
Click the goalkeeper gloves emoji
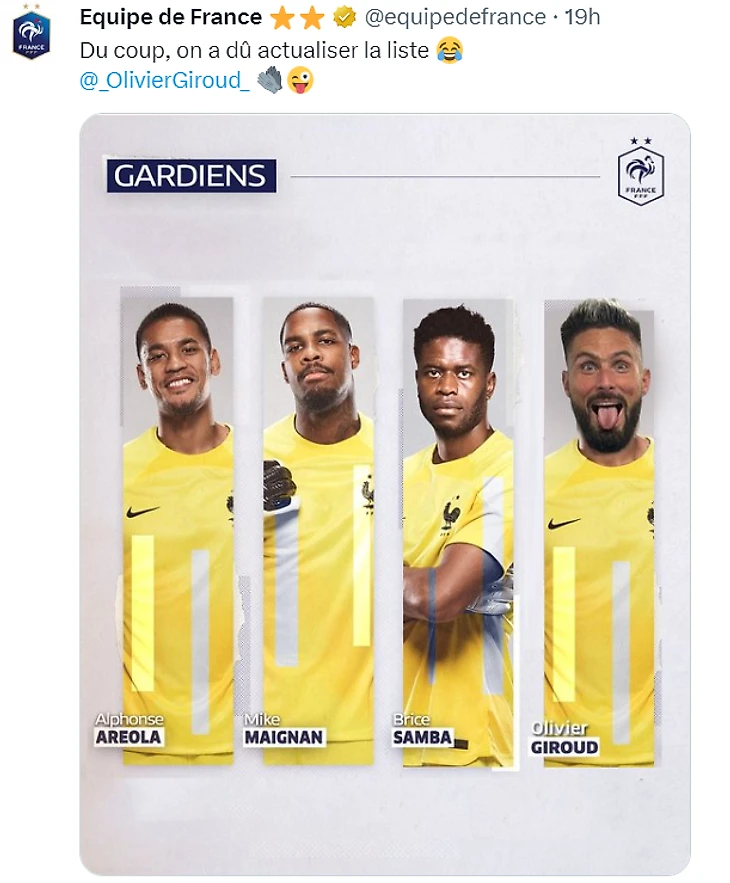pyautogui.click(x=270, y=80)
